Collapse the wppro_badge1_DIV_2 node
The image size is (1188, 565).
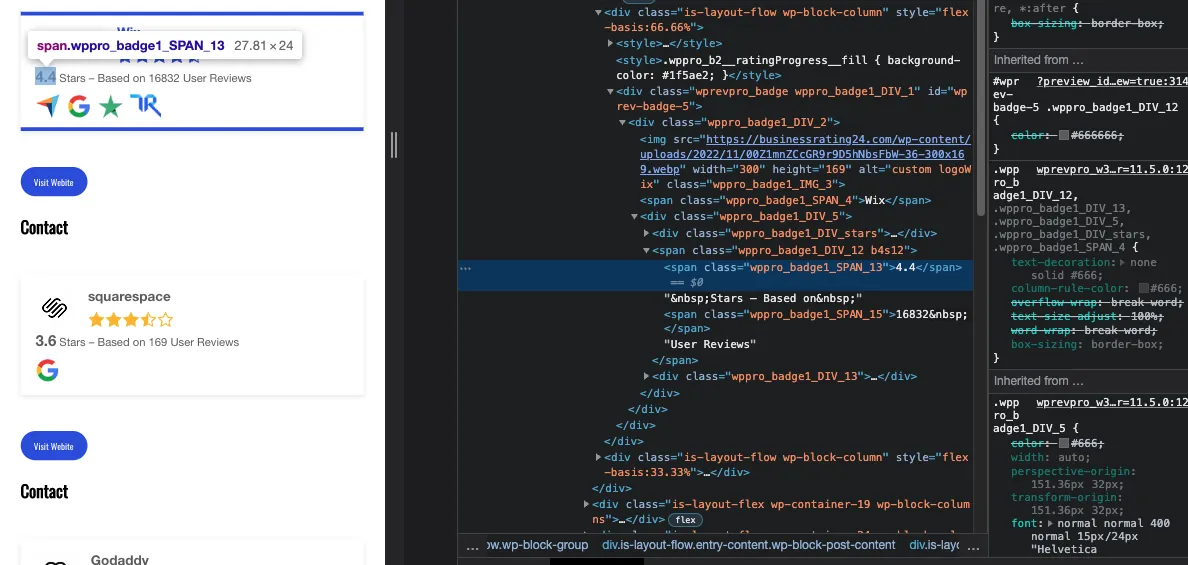coord(623,123)
